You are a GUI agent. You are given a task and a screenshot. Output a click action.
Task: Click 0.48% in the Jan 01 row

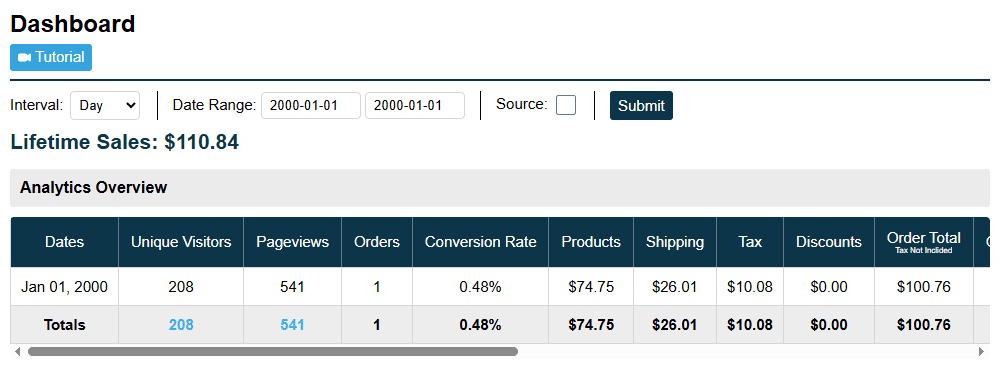pos(480,287)
